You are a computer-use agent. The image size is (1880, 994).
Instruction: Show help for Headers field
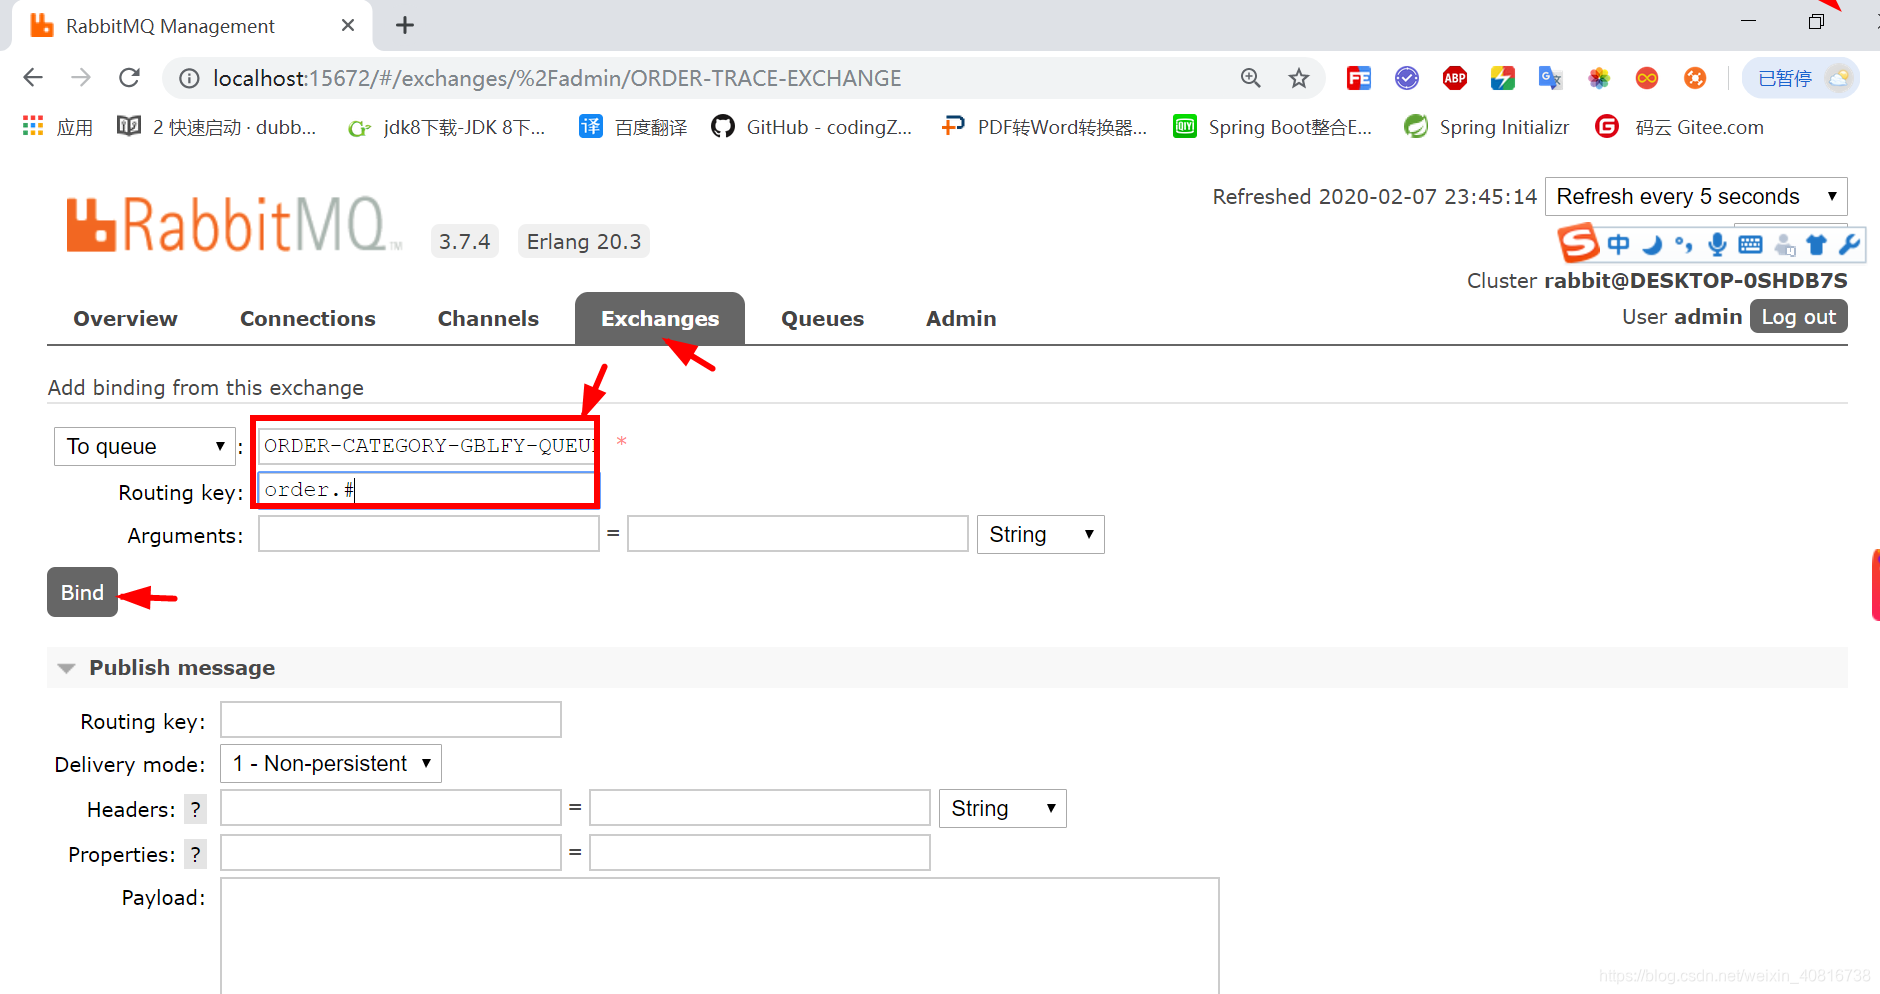coord(195,809)
